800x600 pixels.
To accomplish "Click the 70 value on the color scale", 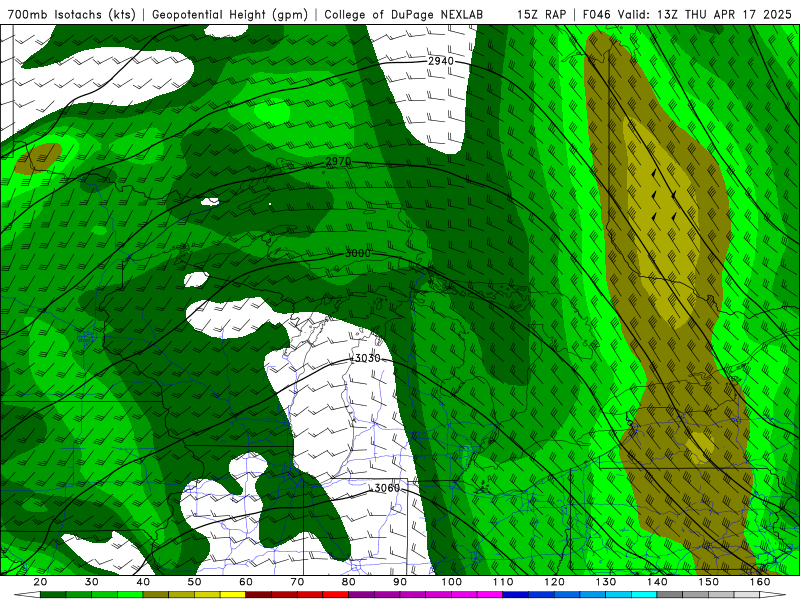I will [x=297, y=582].
